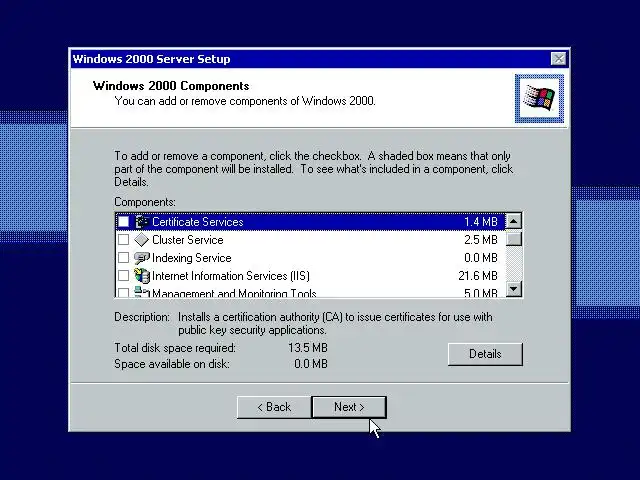Click the Indexing Service icon
640x480 pixels.
141,258
